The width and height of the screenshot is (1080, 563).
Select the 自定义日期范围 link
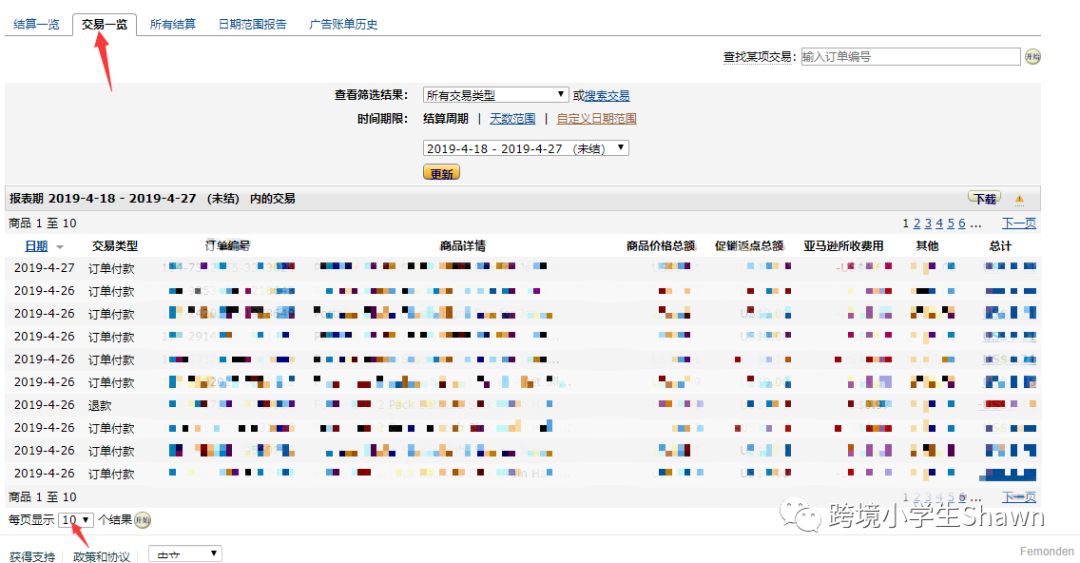[x=596, y=119]
